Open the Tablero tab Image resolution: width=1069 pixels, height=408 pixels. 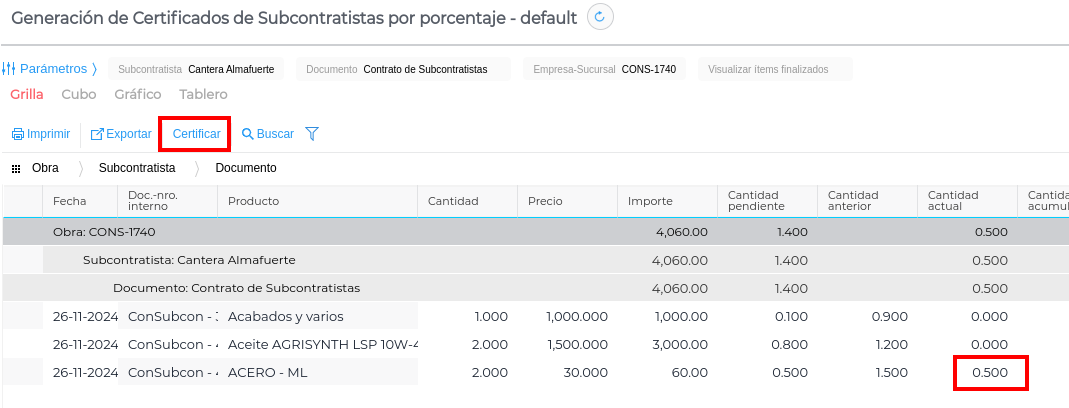(x=203, y=95)
